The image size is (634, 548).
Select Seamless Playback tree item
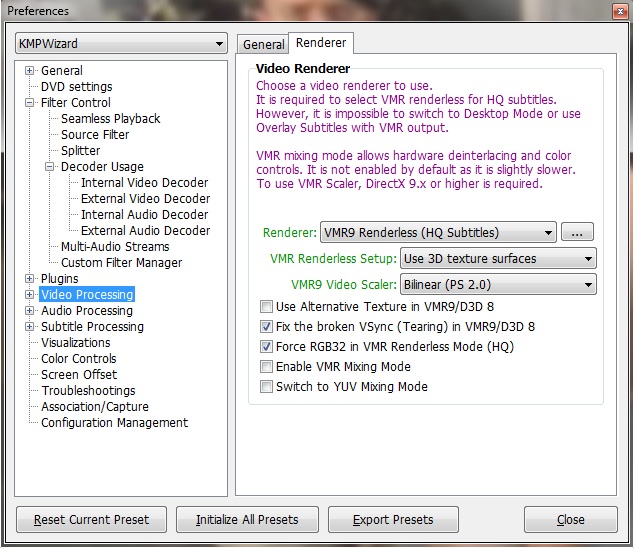(110, 118)
